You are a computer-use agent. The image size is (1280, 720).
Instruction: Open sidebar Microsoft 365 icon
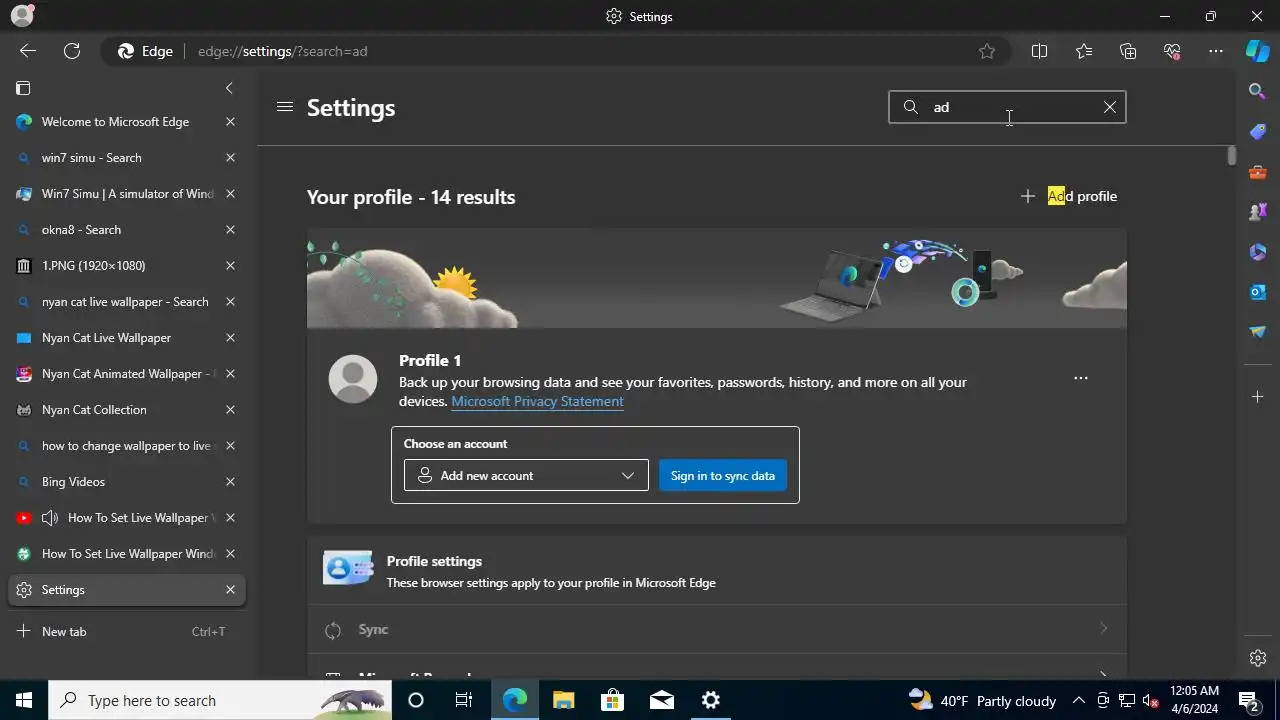pos(1258,252)
